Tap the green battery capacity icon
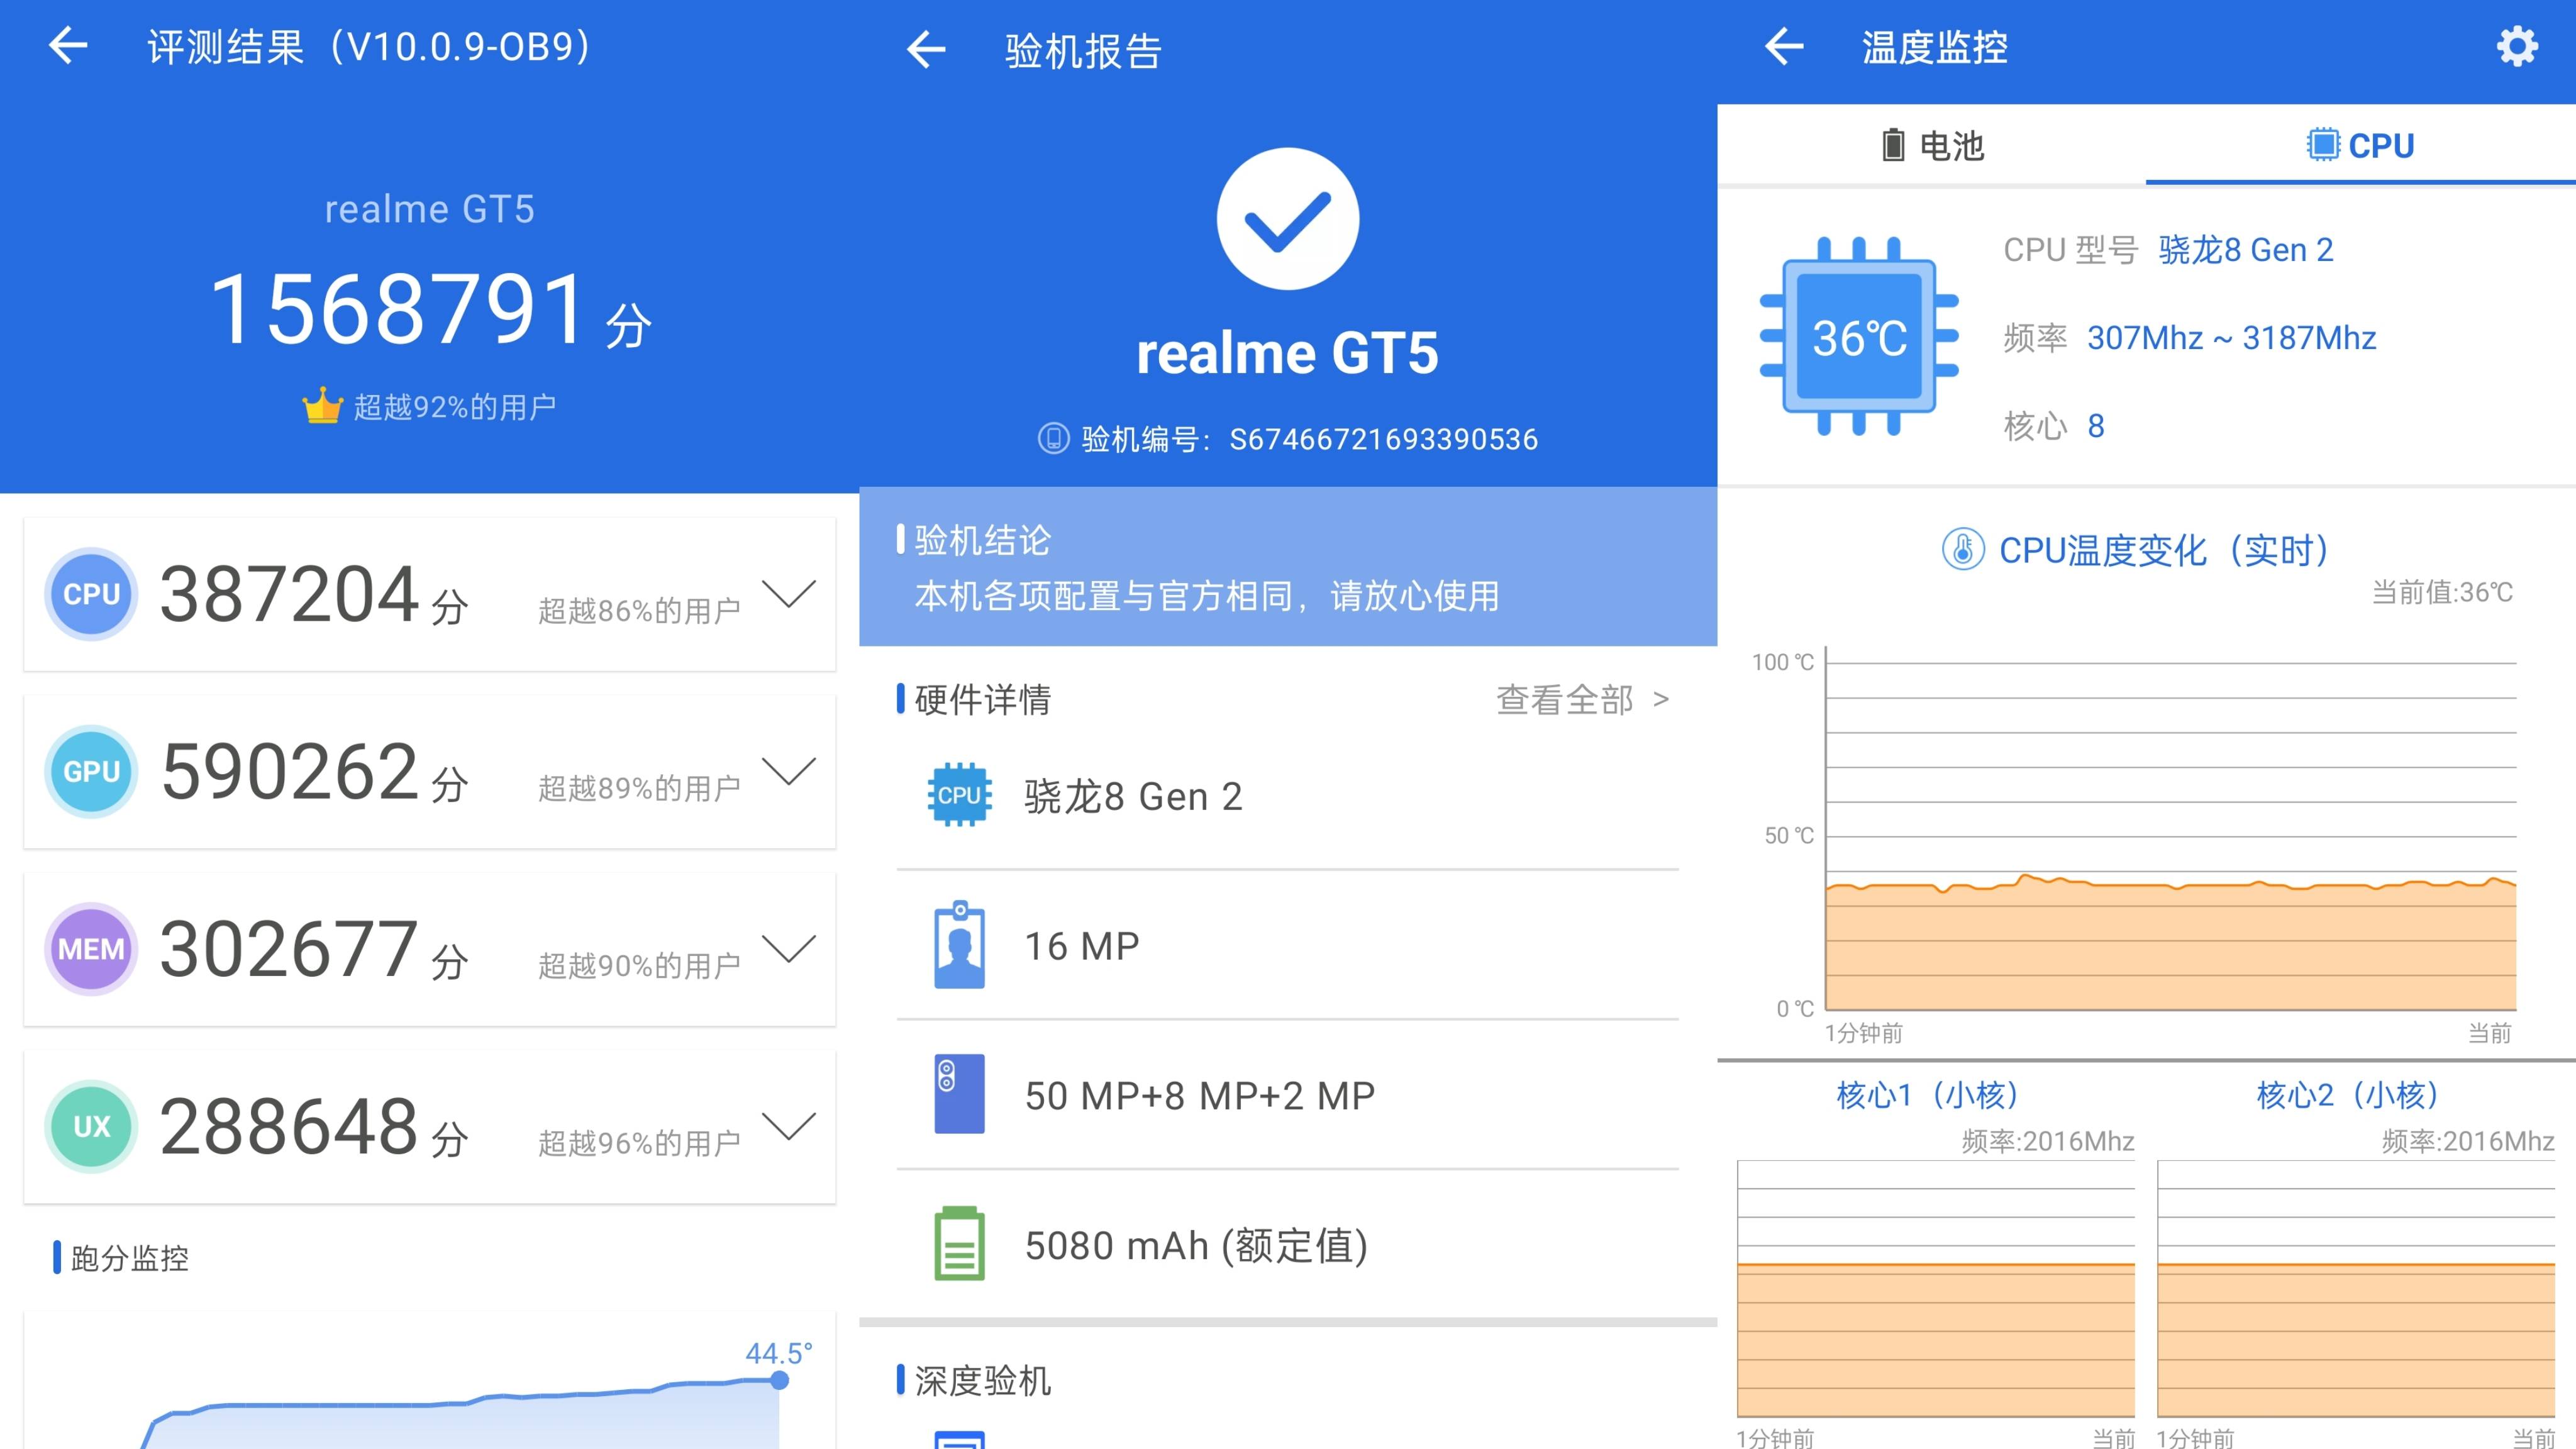Viewport: 2576px width, 1449px height. (x=959, y=1244)
